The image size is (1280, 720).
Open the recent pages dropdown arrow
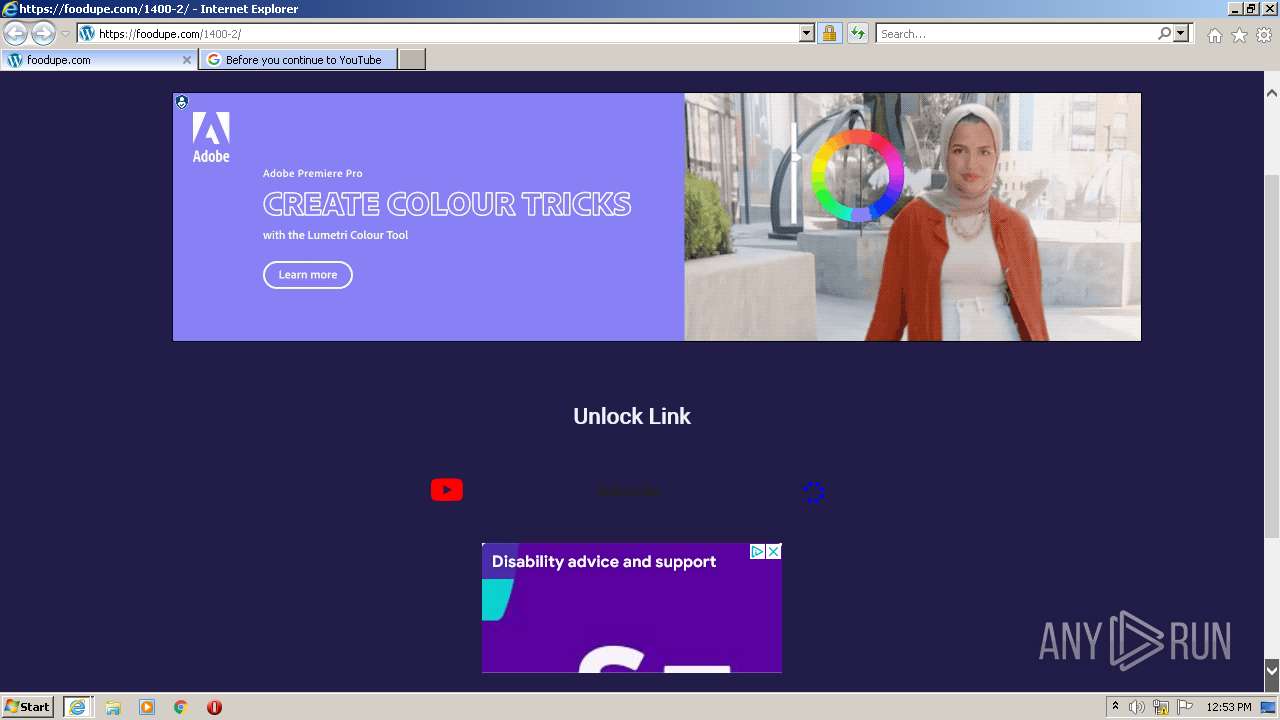[66, 34]
